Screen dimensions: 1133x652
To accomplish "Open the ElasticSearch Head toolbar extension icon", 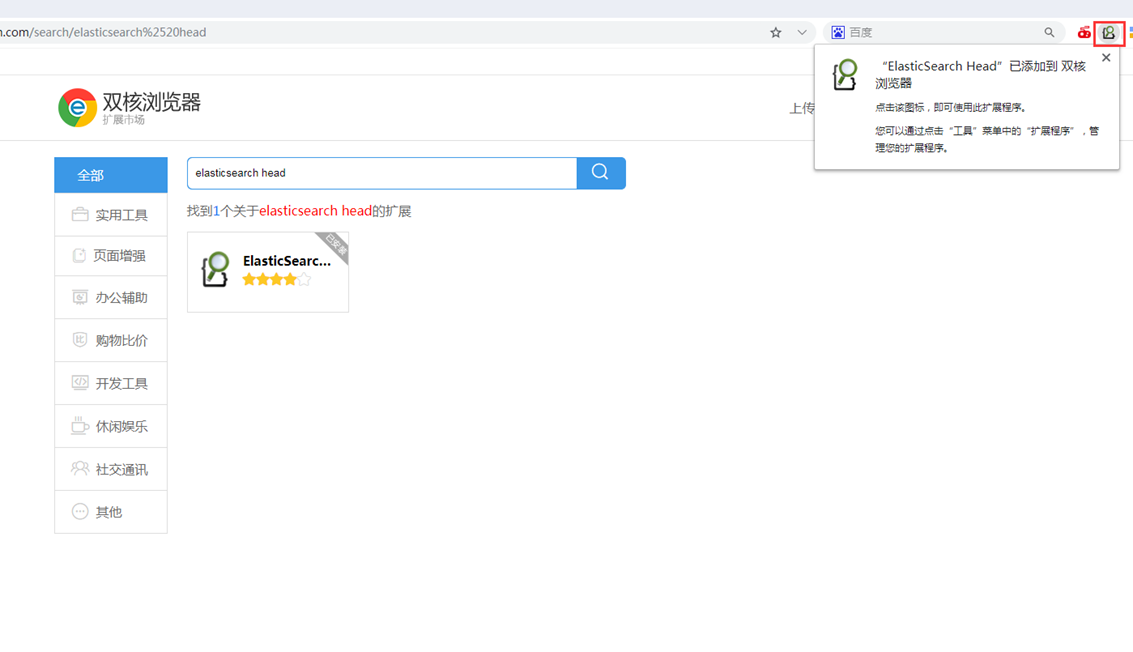I will click(x=1108, y=33).
